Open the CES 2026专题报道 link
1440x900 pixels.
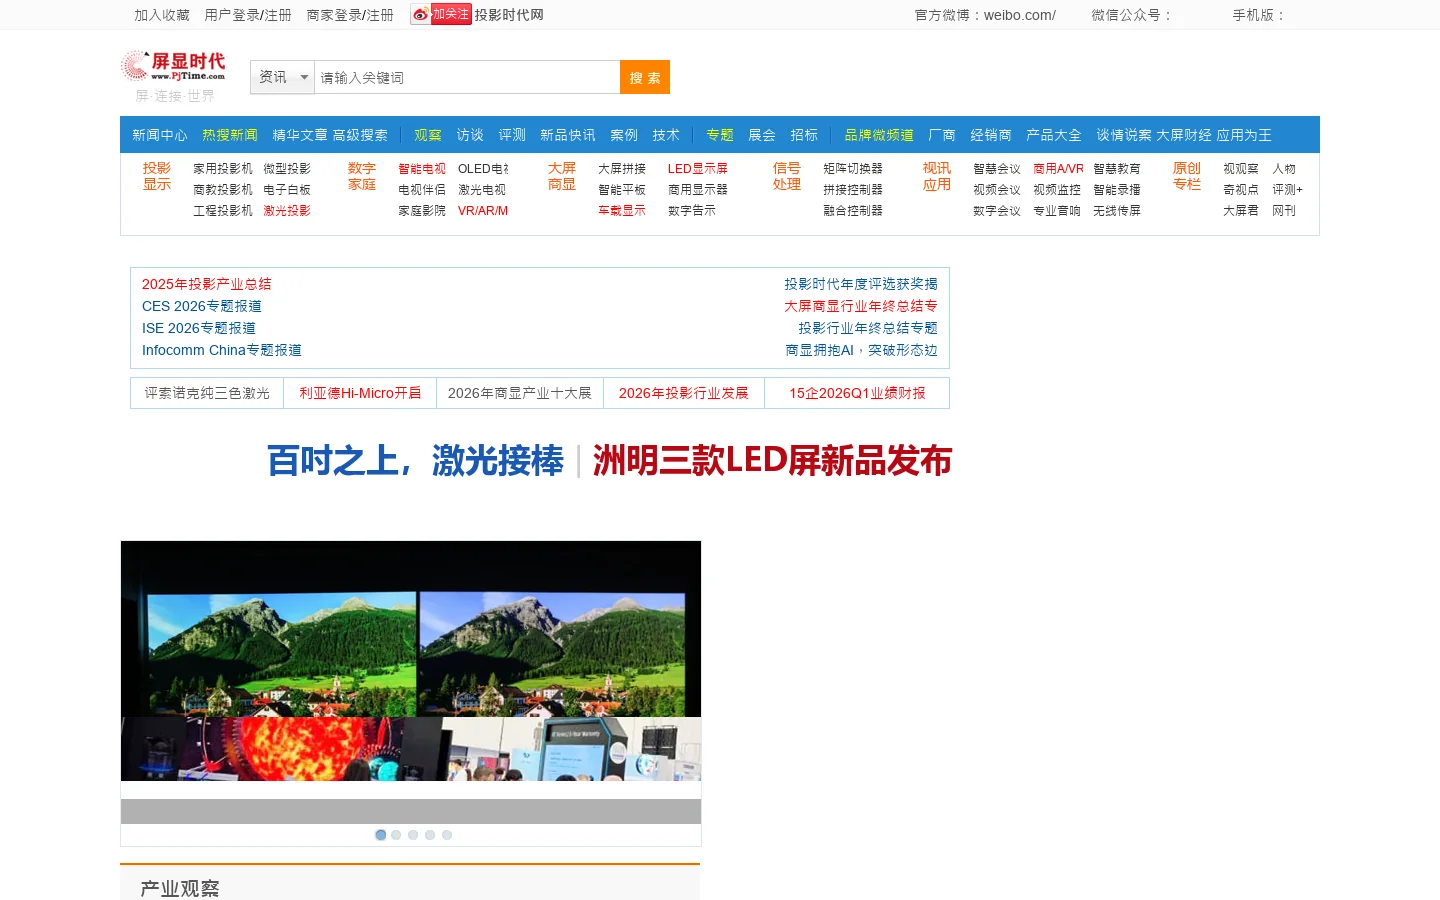[x=202, y=306]
